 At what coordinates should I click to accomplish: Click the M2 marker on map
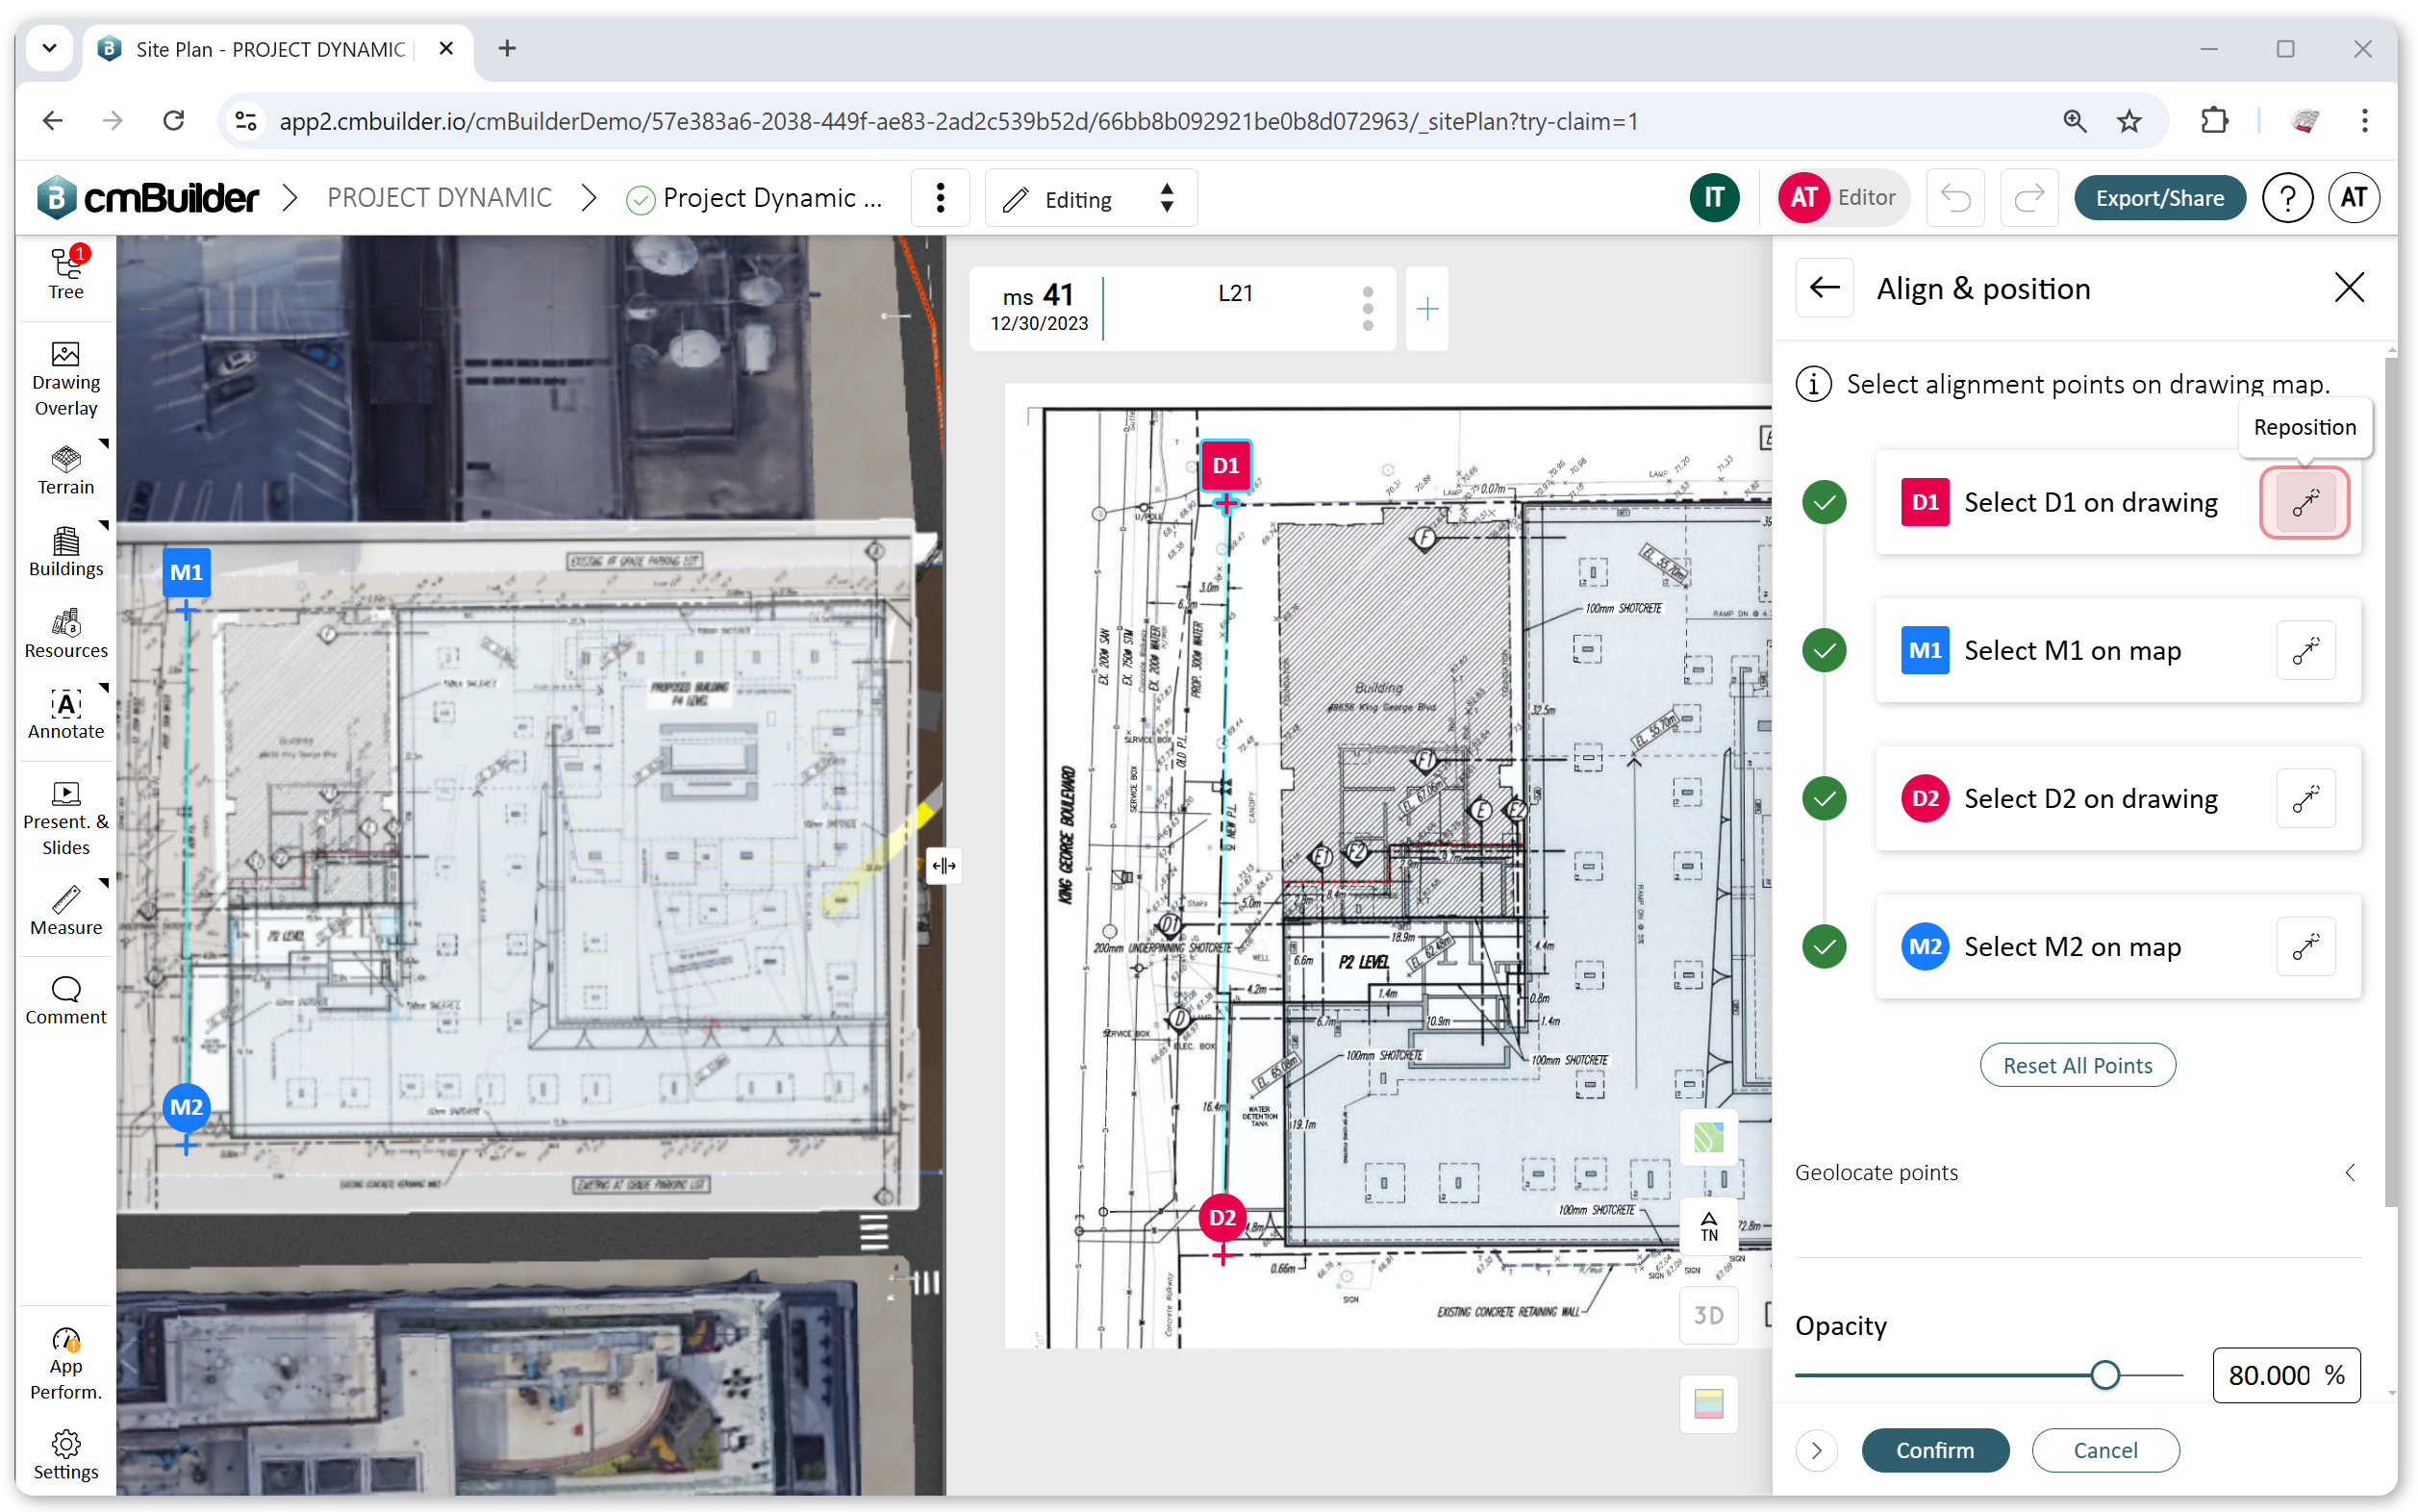[x=186, y=1108]
